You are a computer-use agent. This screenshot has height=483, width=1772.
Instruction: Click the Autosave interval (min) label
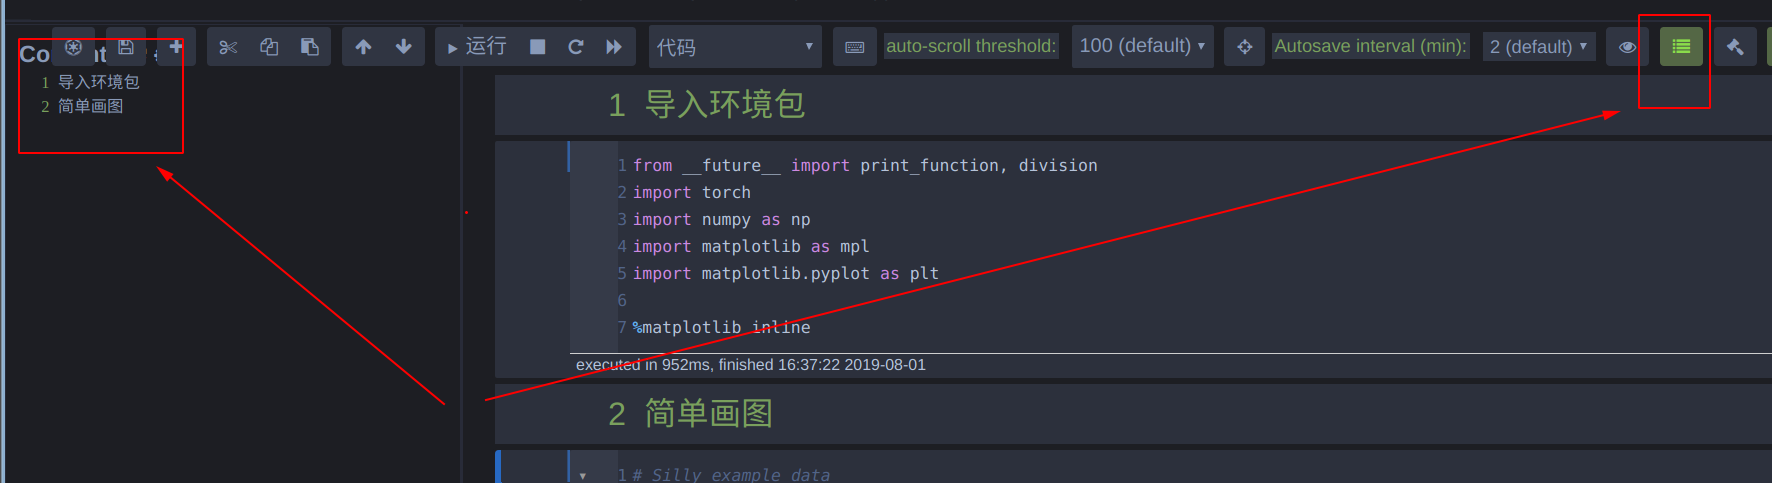pos(1370,46)
